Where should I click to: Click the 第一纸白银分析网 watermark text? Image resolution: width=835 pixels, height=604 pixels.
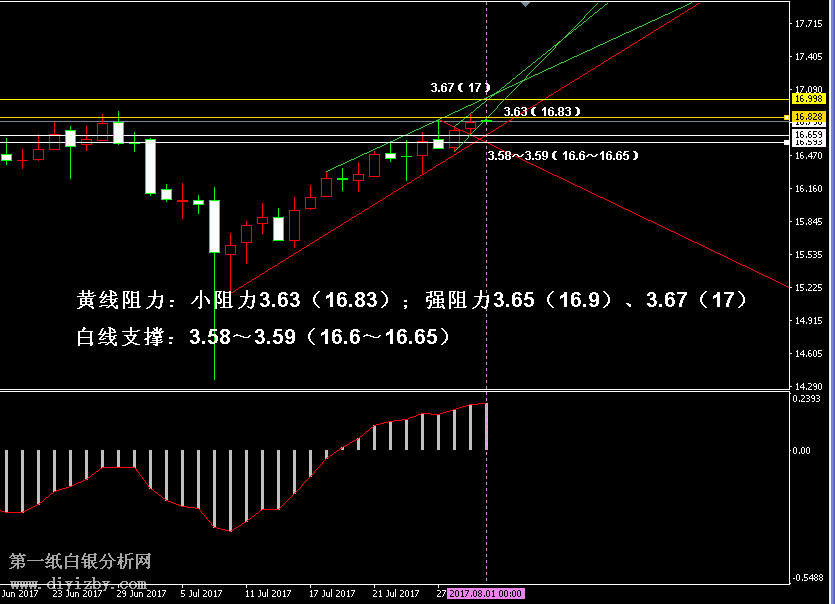(x=80, y=563)
